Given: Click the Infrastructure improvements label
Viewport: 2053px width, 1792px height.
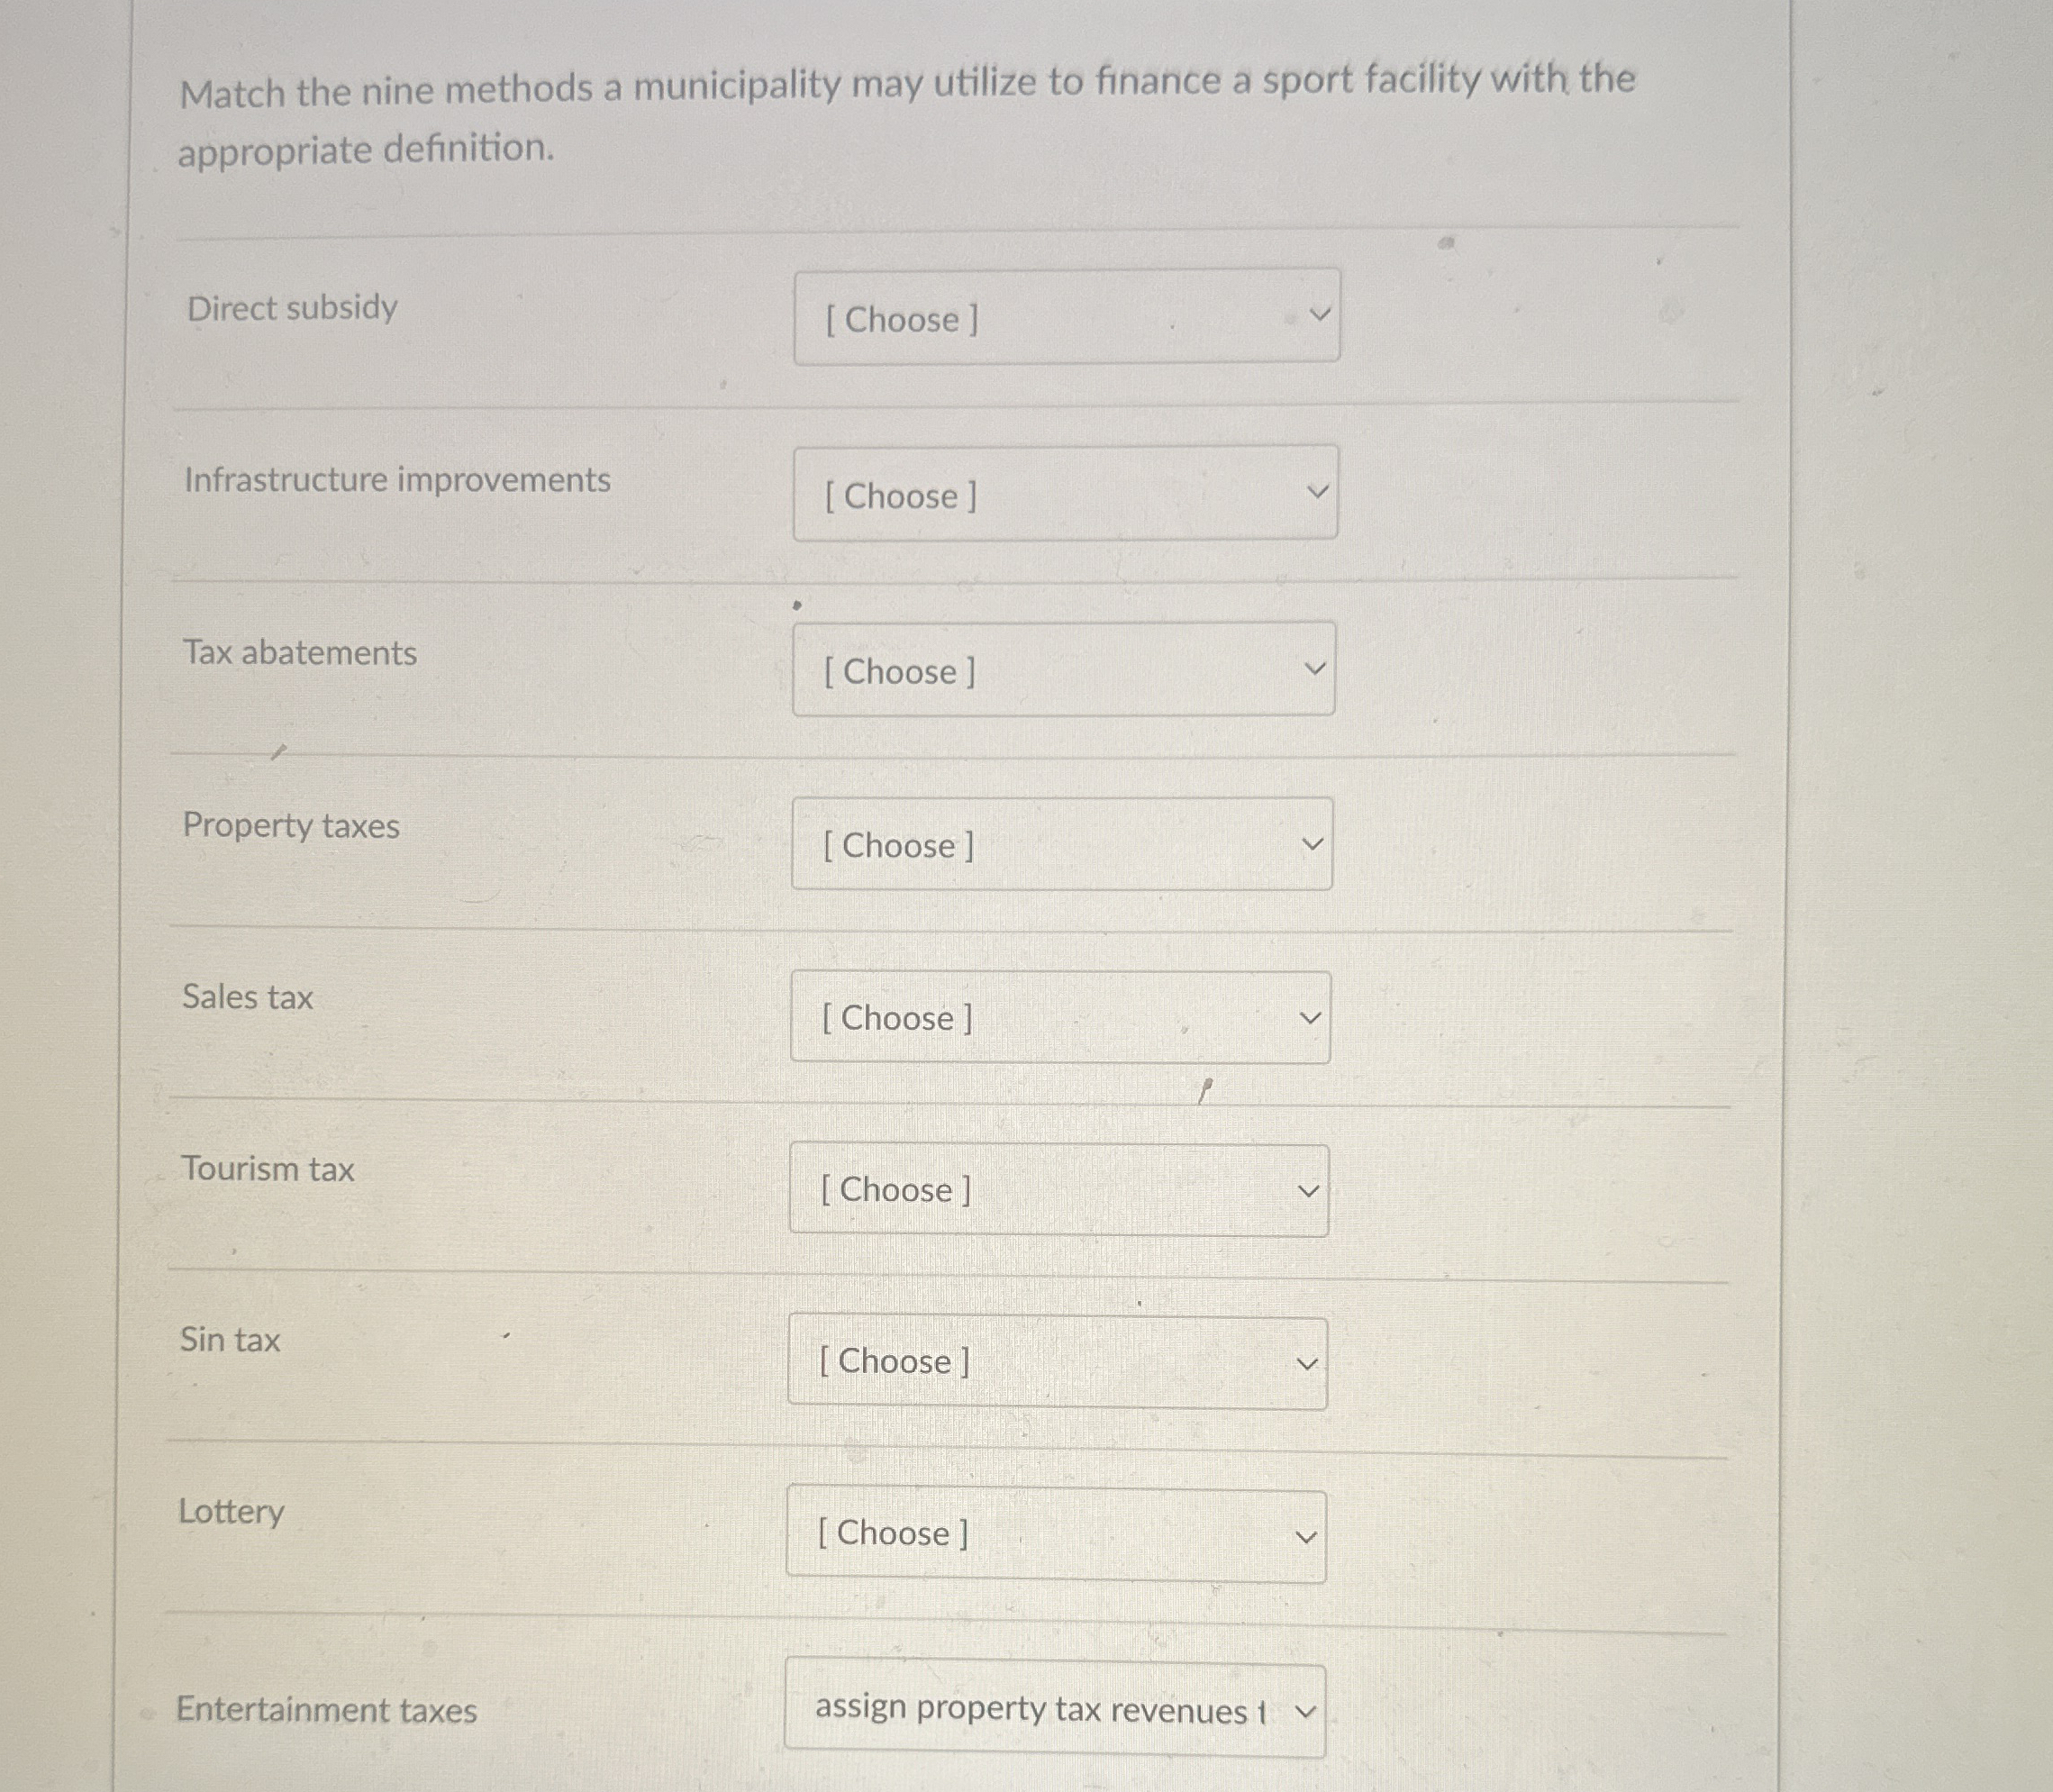Looking at the screenshot, I should [397, 480].
